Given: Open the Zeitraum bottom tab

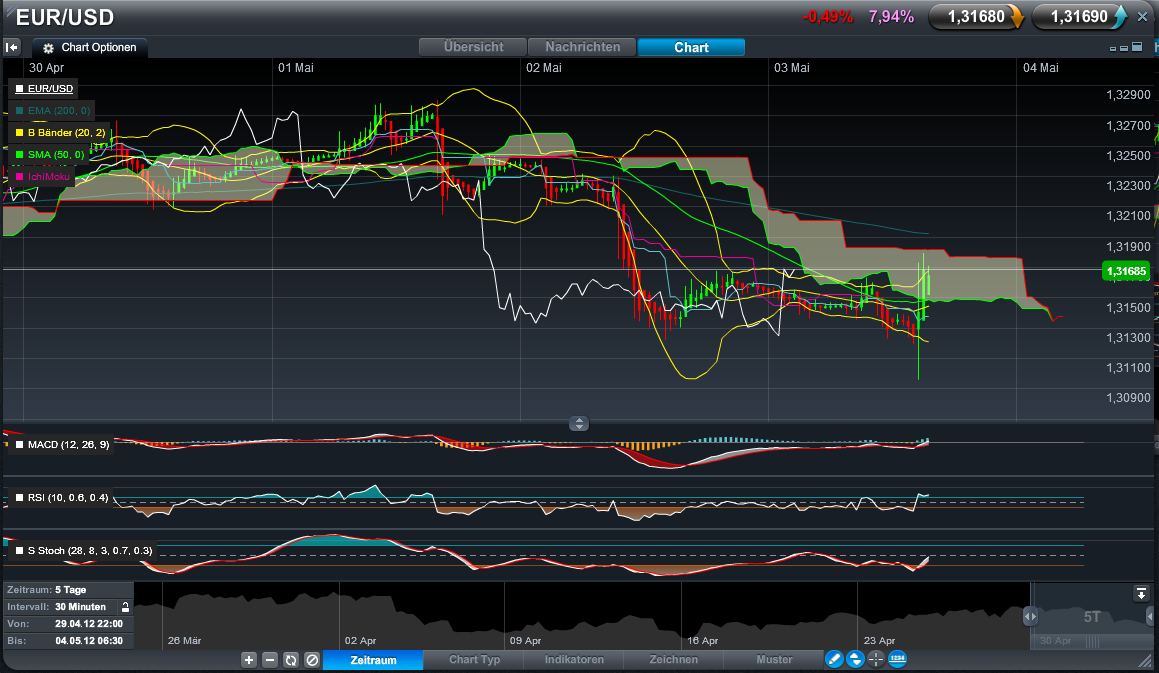Looking at the screenshot, I should [x=373, y=660].
